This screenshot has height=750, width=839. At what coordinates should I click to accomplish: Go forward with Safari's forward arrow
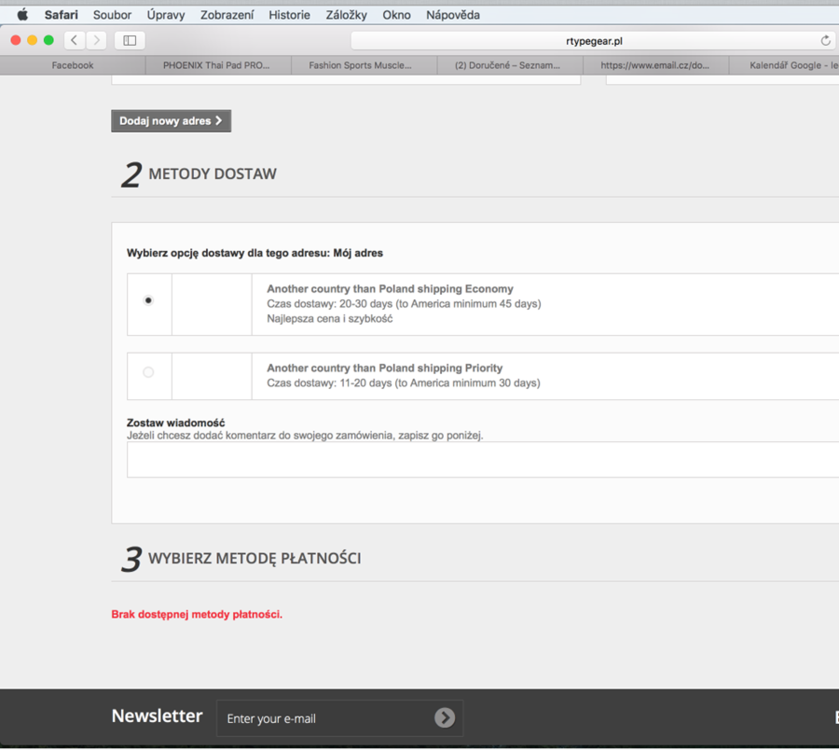click(96, 40)
